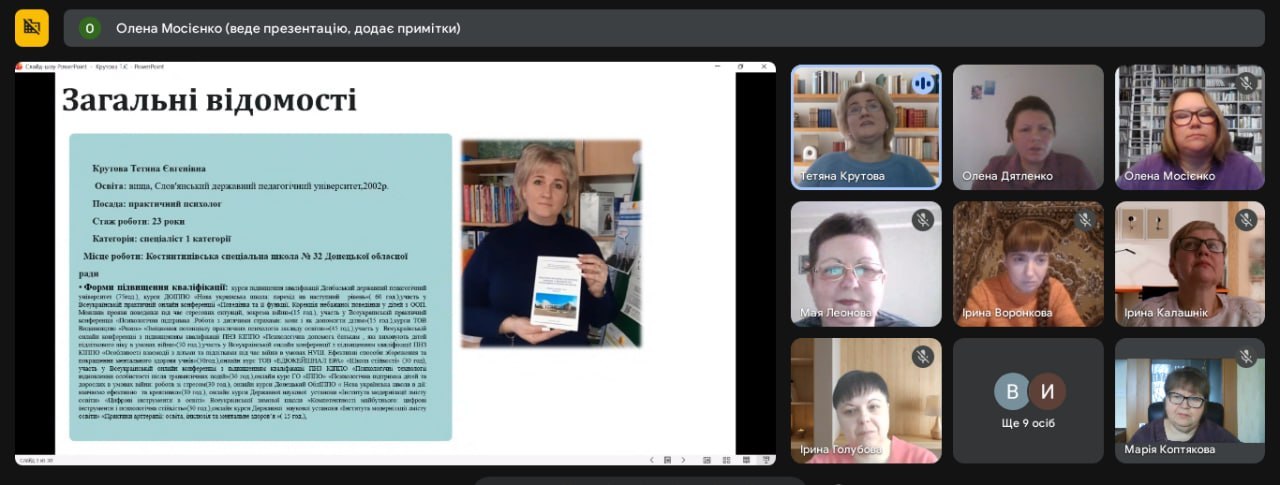Select Олена Дятленко's video tile
The width and height of the screenshot is (1280, 485).
coord(1028,127)
